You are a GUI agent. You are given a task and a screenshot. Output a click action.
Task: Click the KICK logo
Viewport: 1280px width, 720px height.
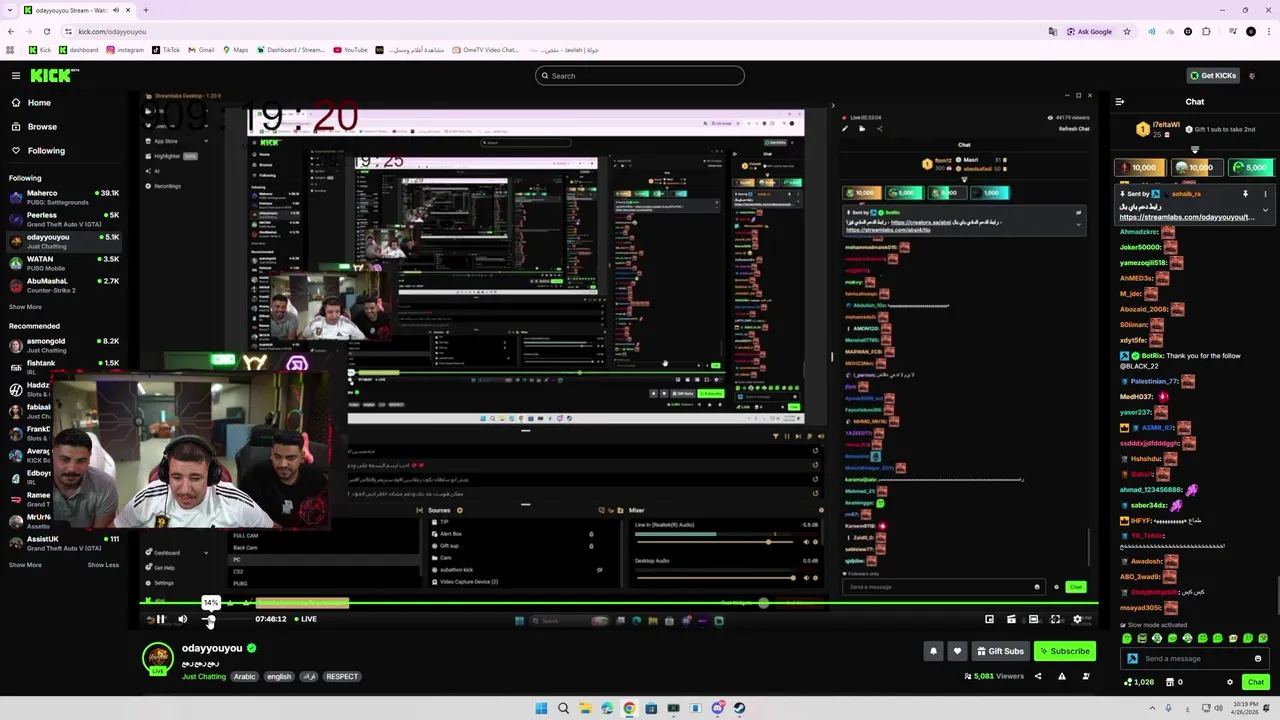coord(52,76)
